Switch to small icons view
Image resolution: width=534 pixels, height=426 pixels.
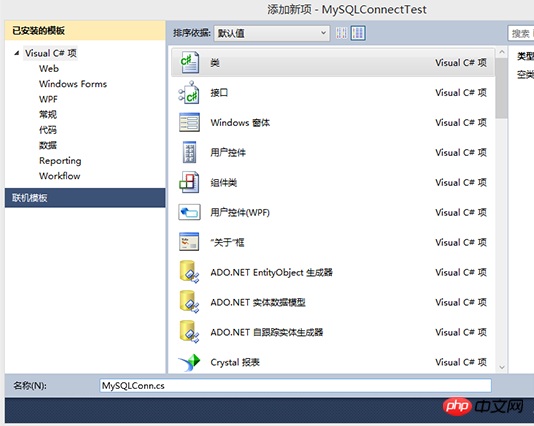coord(341,33)
